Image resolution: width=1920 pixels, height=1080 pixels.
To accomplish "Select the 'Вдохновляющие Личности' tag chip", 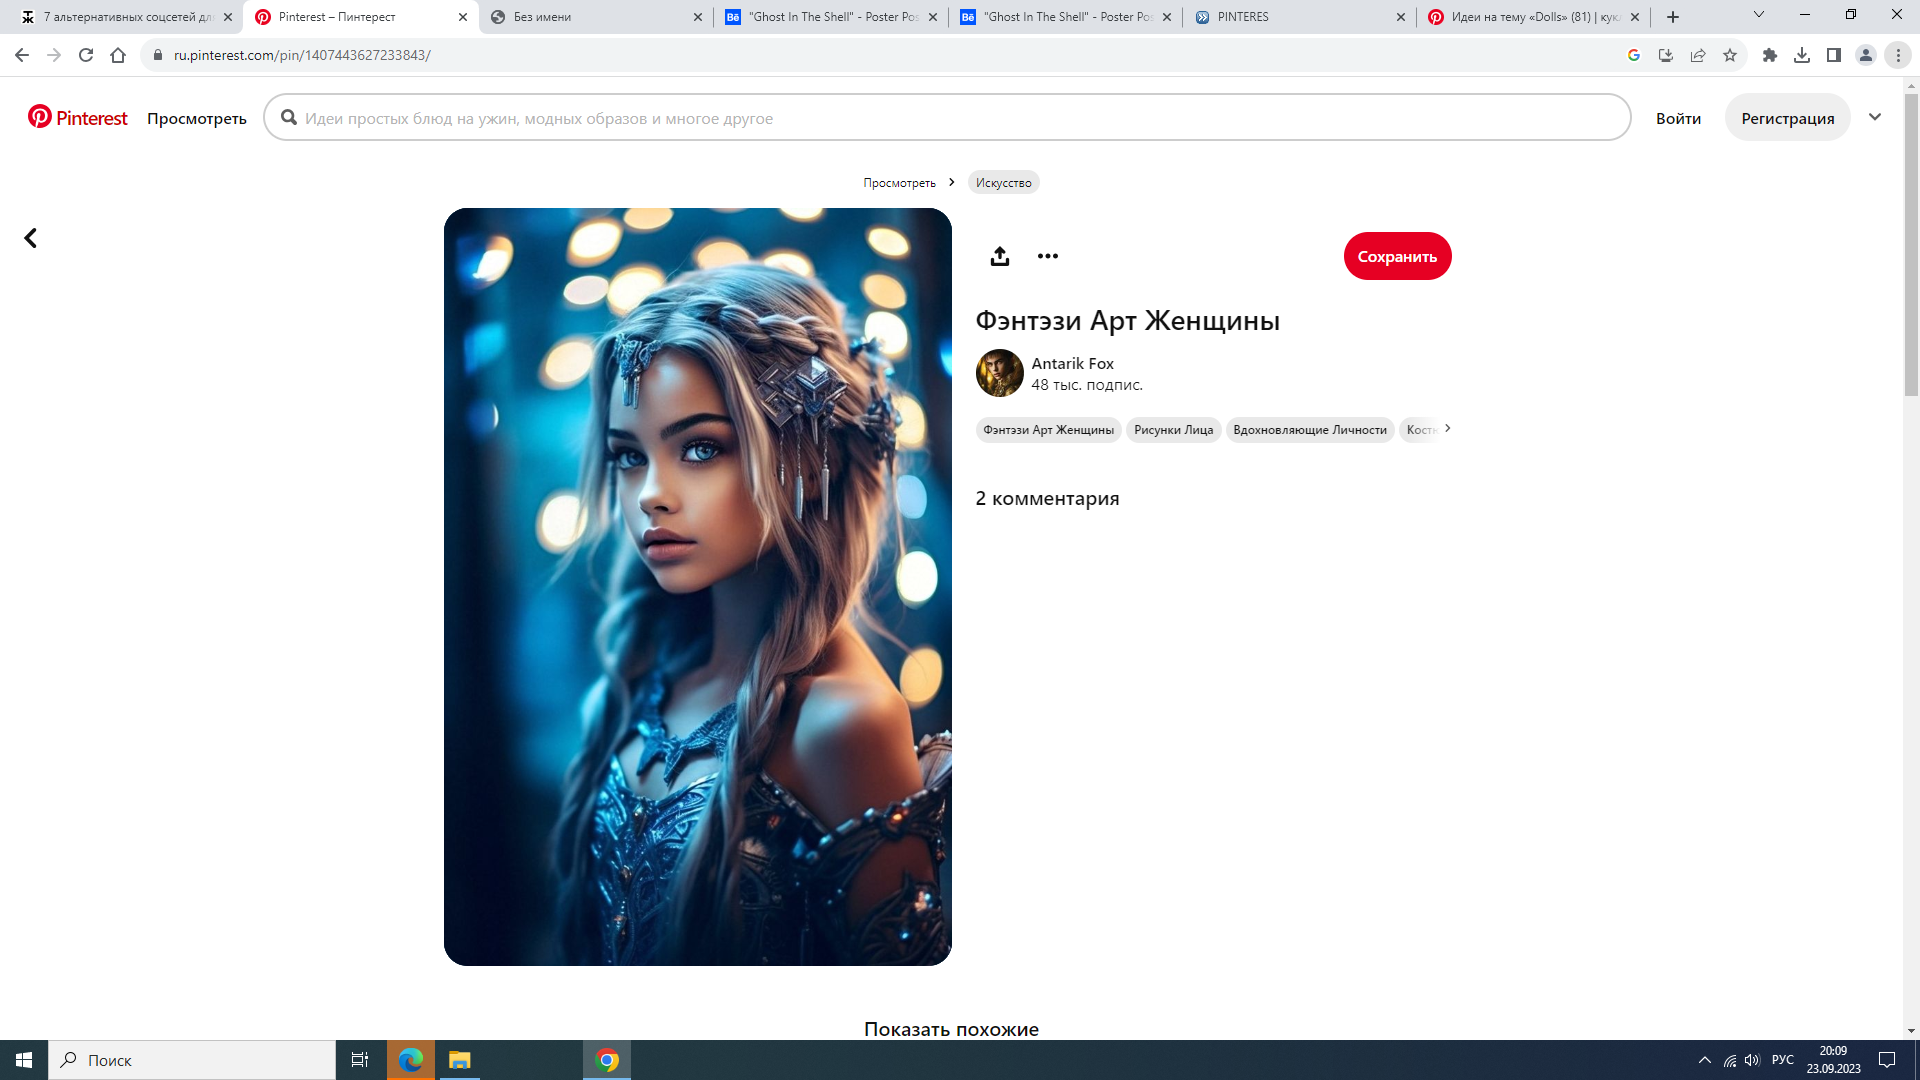I will click(x=1310, y=429).
